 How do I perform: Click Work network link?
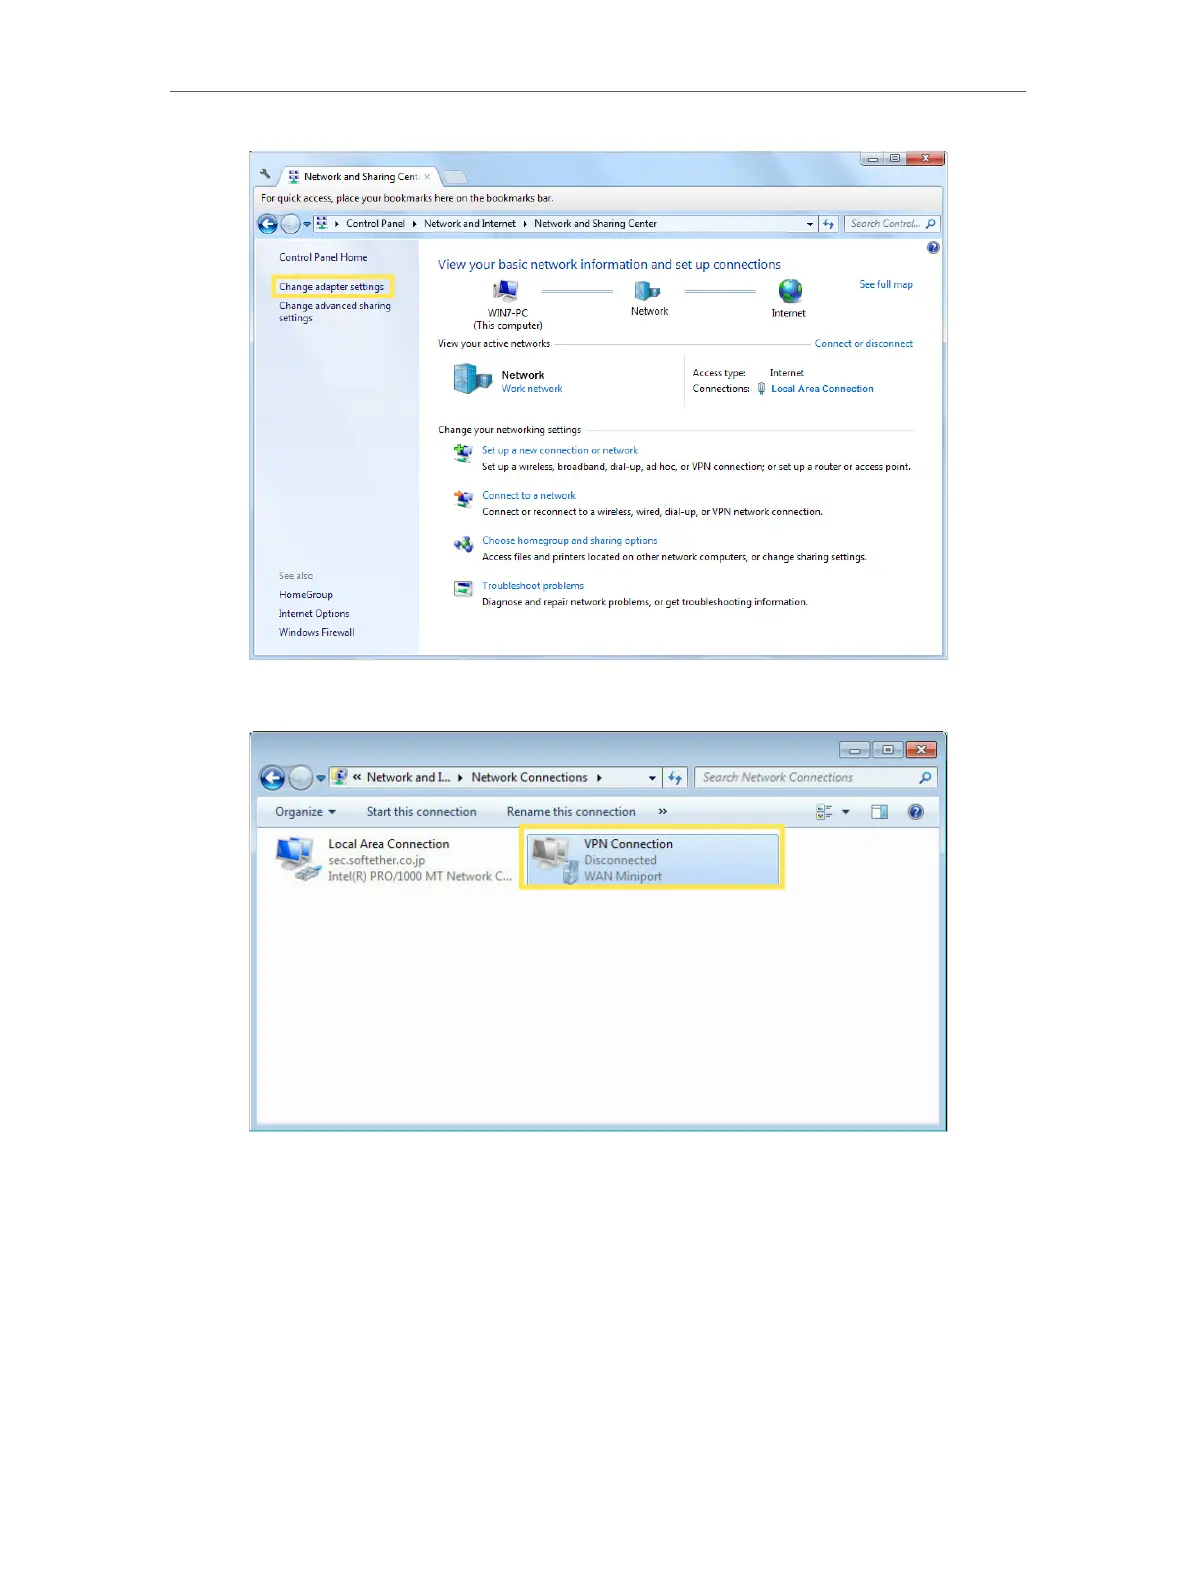(532, 389)
